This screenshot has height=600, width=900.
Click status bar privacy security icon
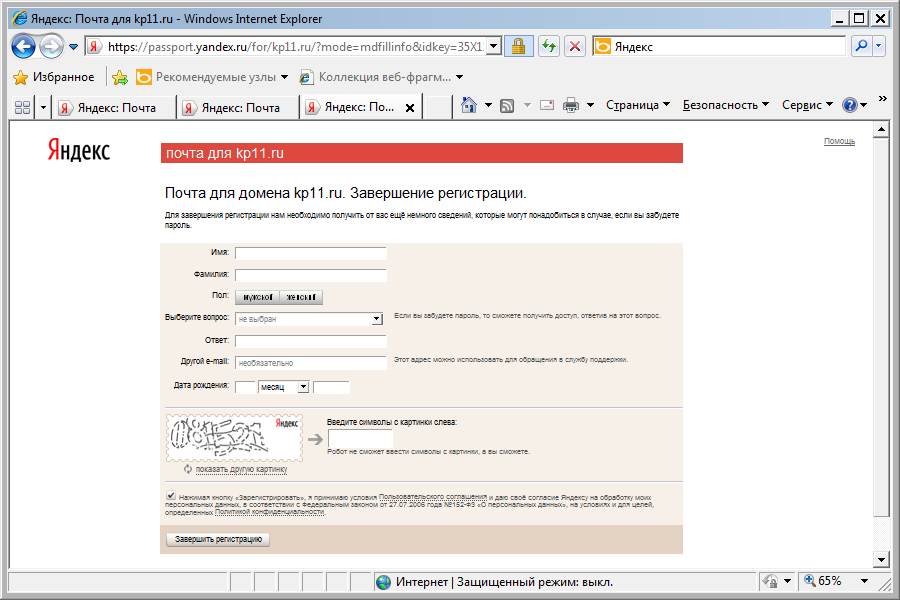click(x=770, y=582)
